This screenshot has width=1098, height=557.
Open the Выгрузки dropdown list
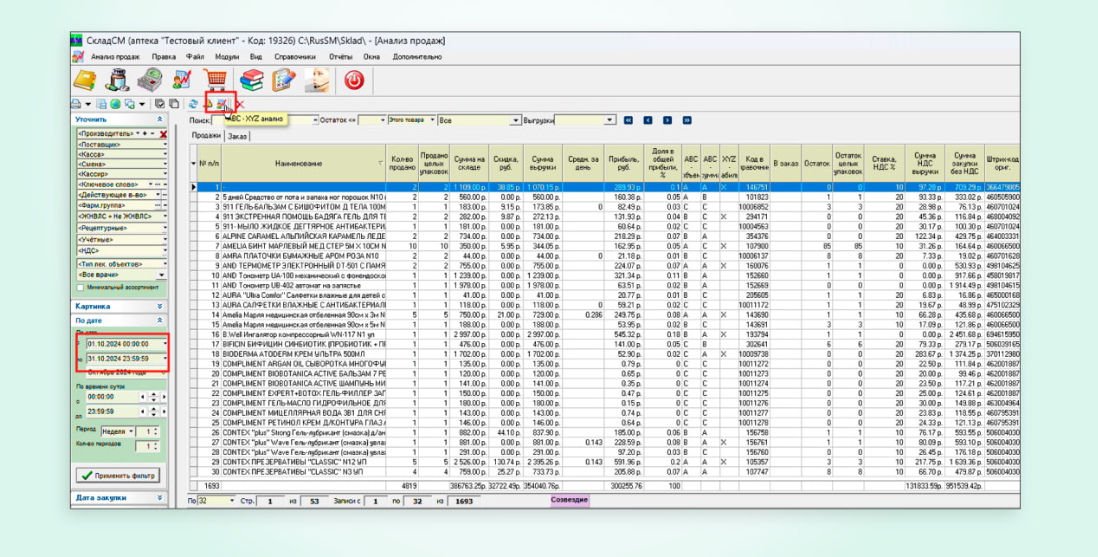point(610,120)
